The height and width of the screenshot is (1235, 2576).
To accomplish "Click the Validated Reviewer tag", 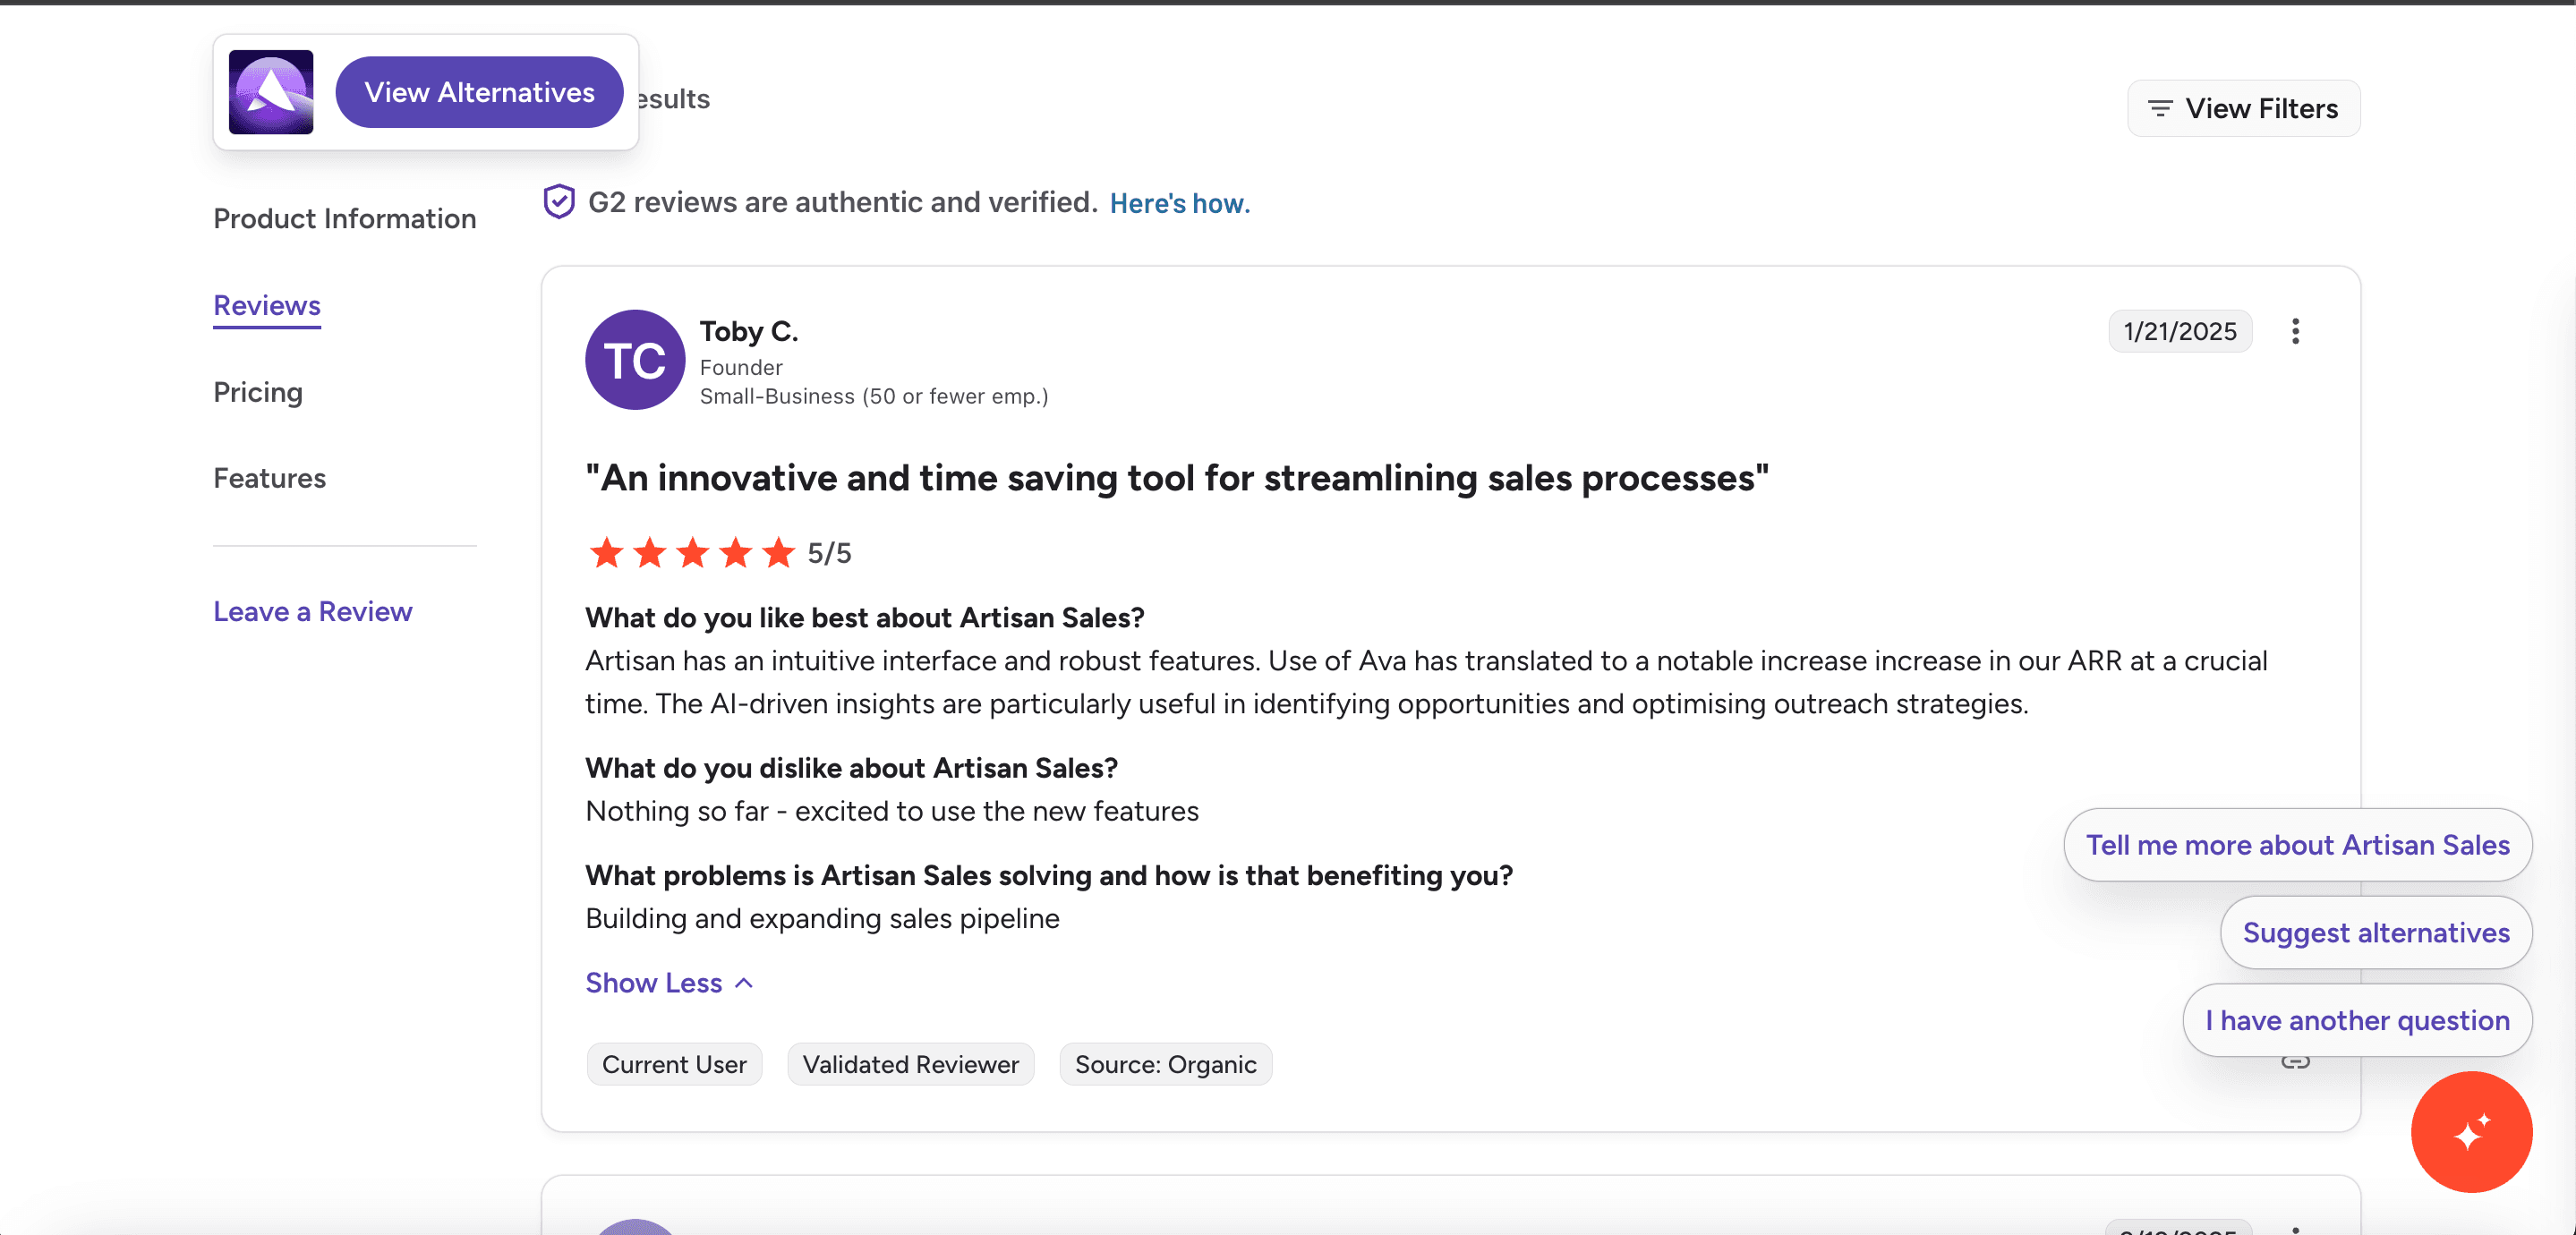I will pyautogui.click(x=910, y=1064).
